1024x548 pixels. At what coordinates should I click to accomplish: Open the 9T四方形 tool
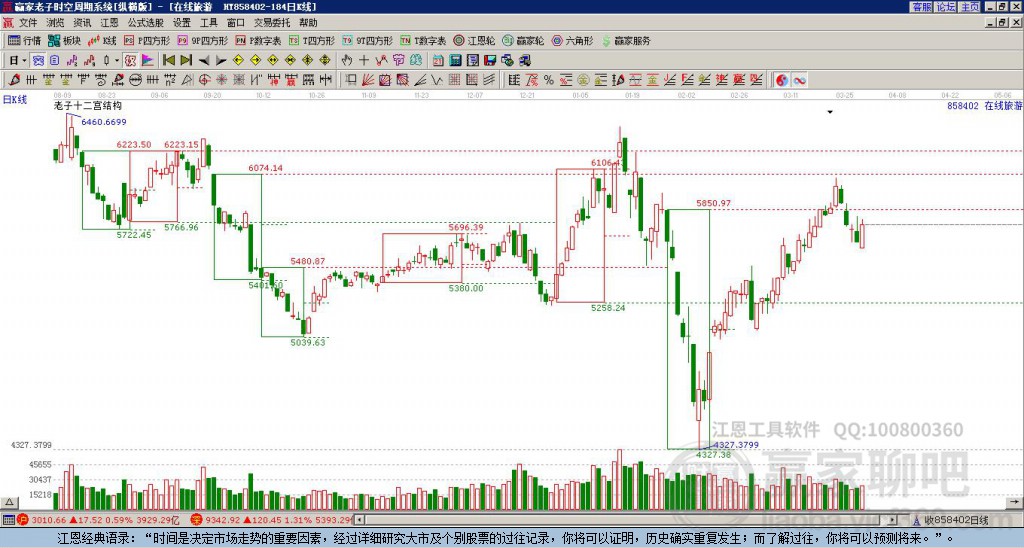click(367, 40)
